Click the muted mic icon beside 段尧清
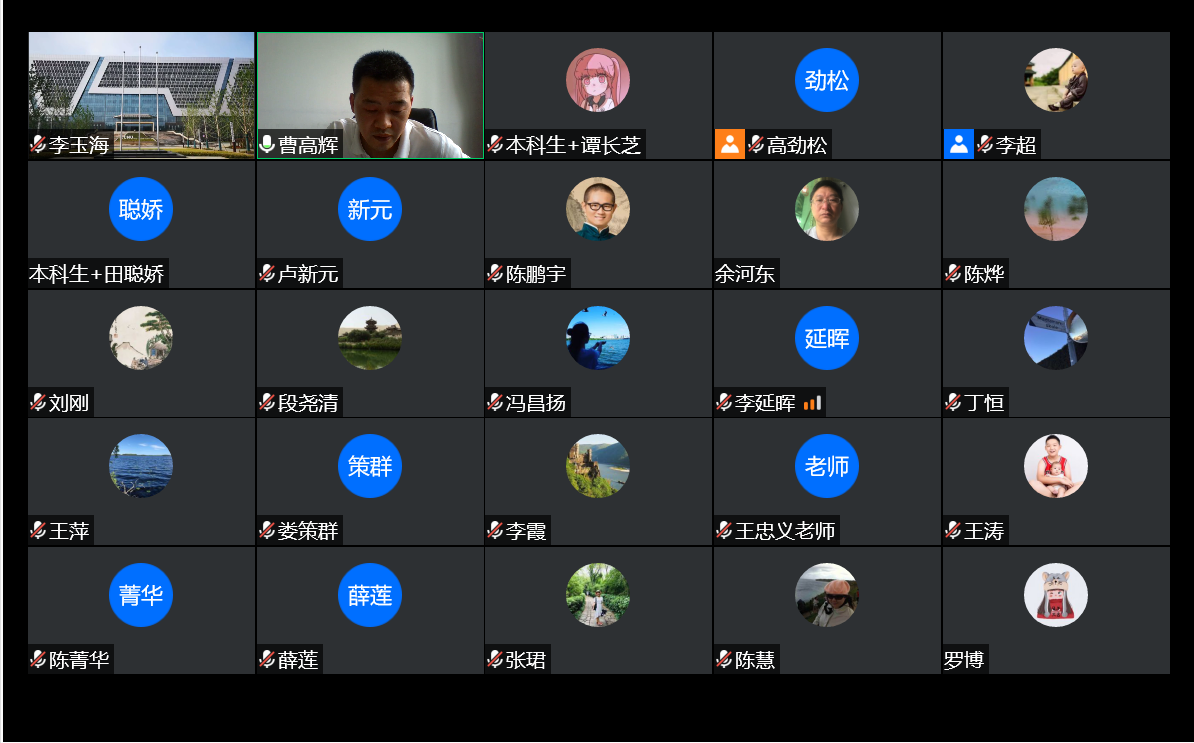This screenshot has height=743, width=1194. [x=267, y=403]
